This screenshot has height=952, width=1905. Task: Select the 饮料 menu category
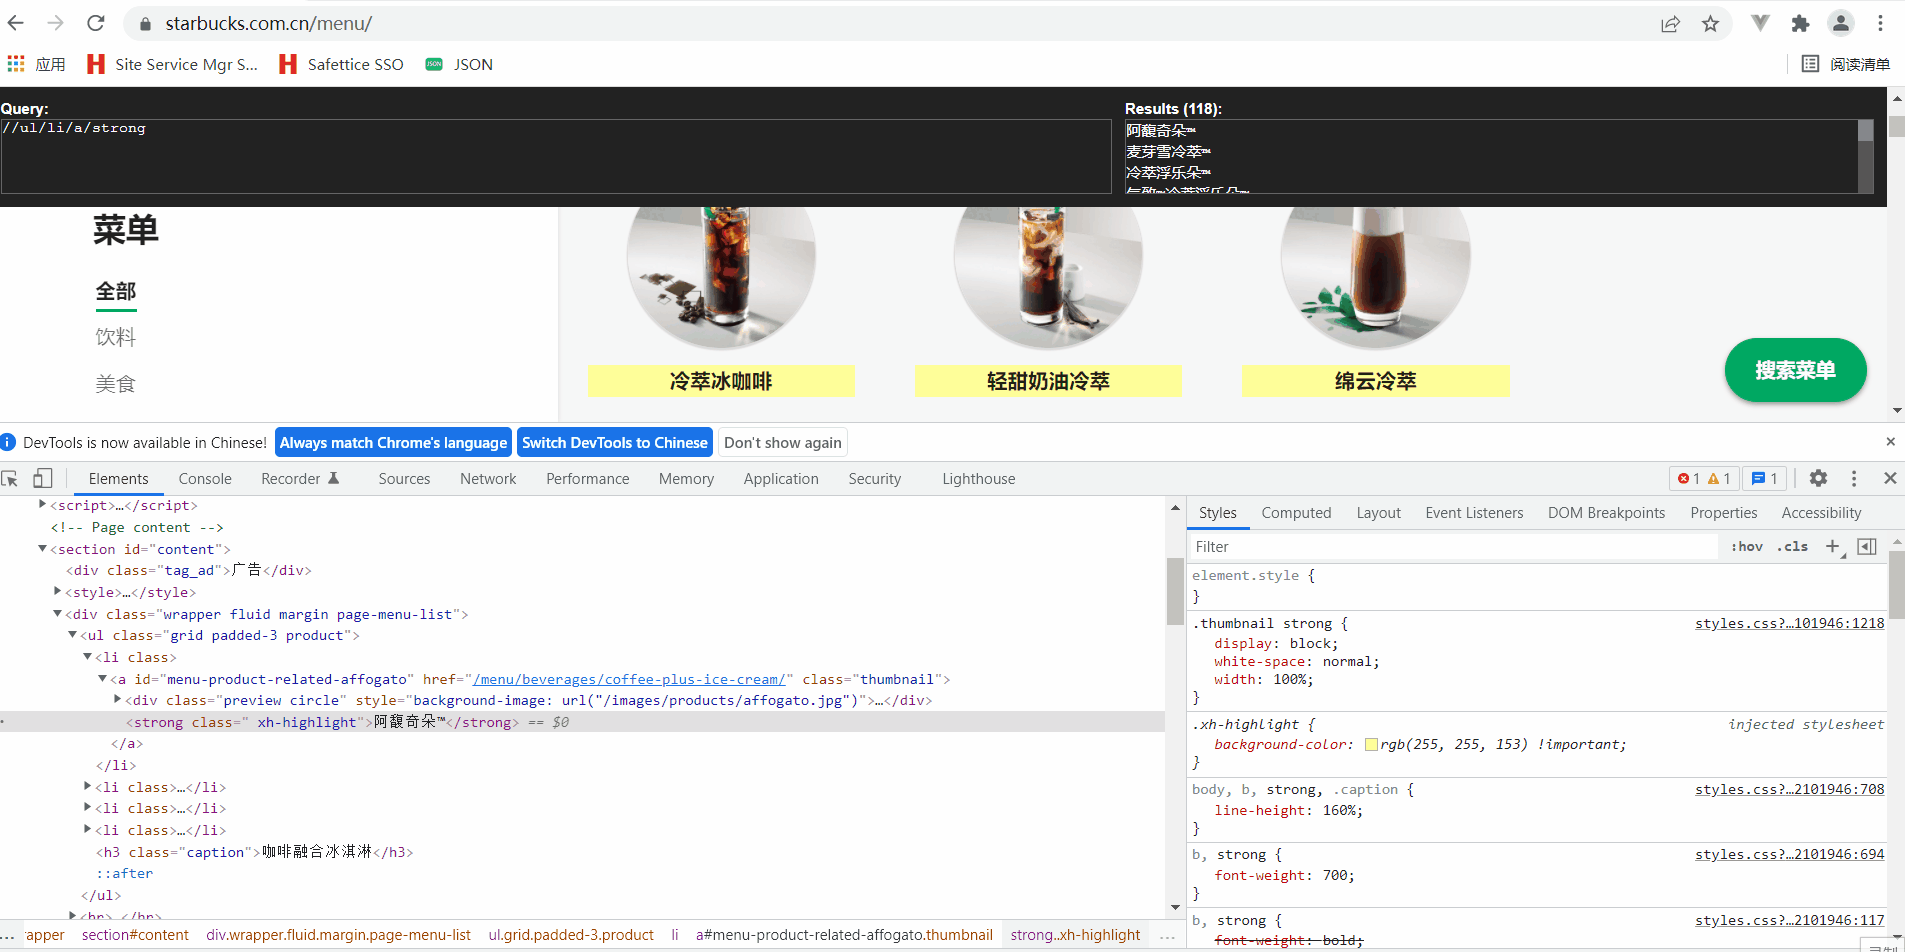[x=116, y=337]
